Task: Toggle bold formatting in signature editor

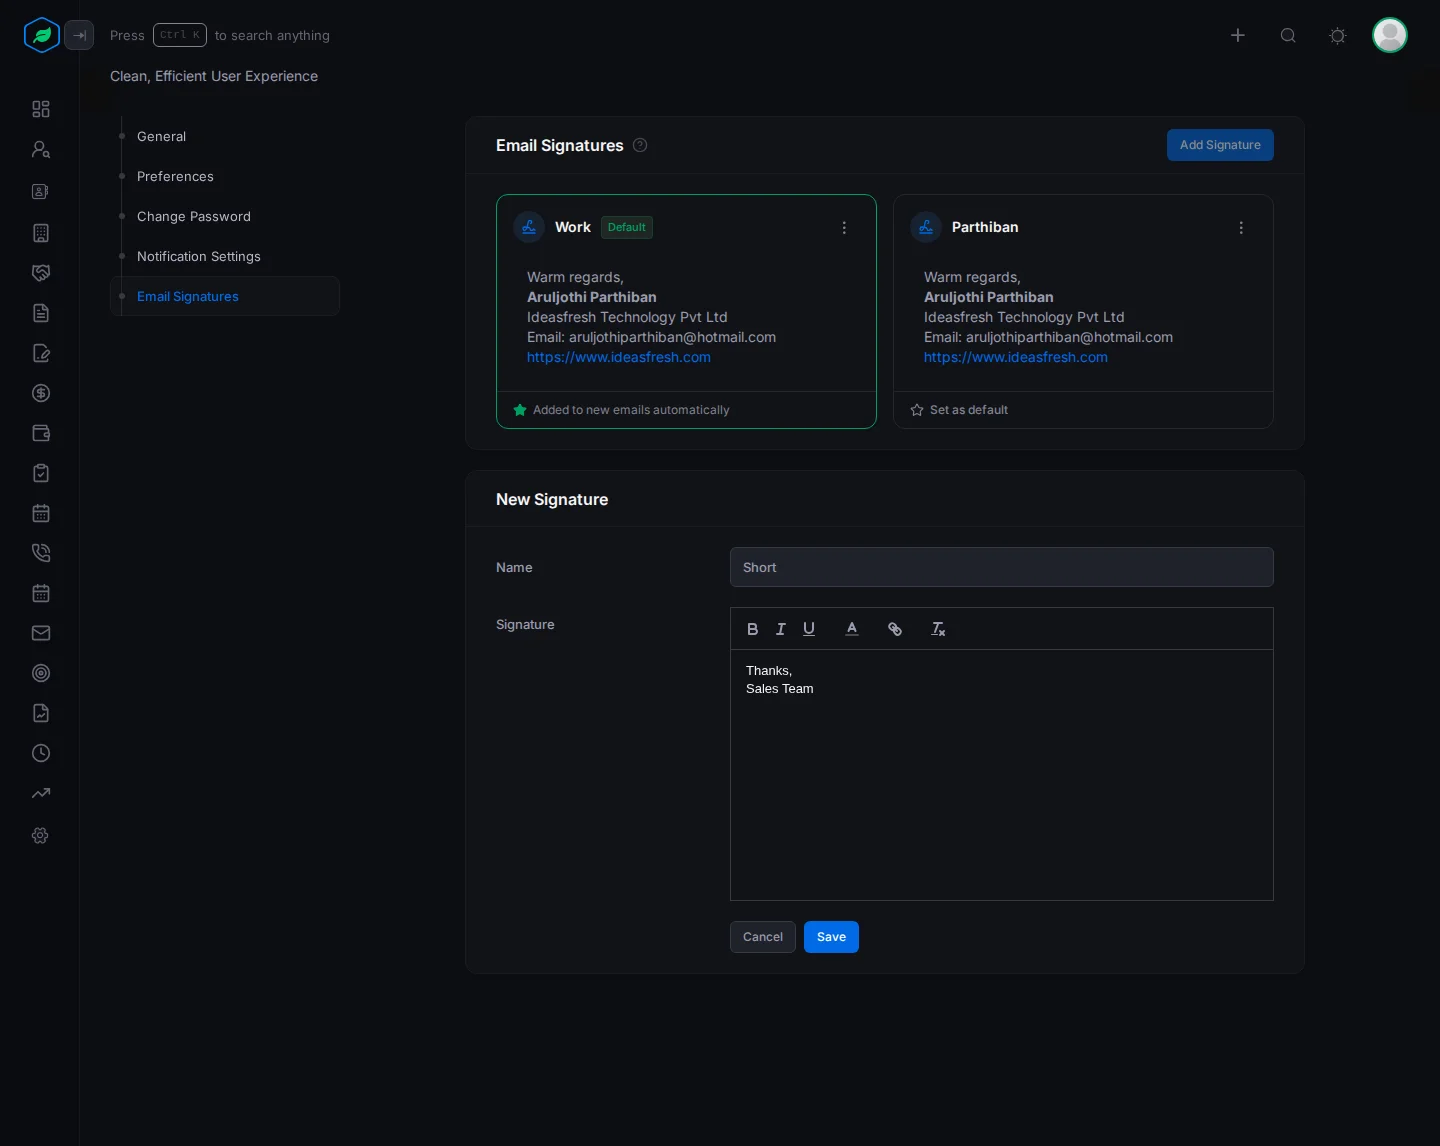Action: coord(753,629)
